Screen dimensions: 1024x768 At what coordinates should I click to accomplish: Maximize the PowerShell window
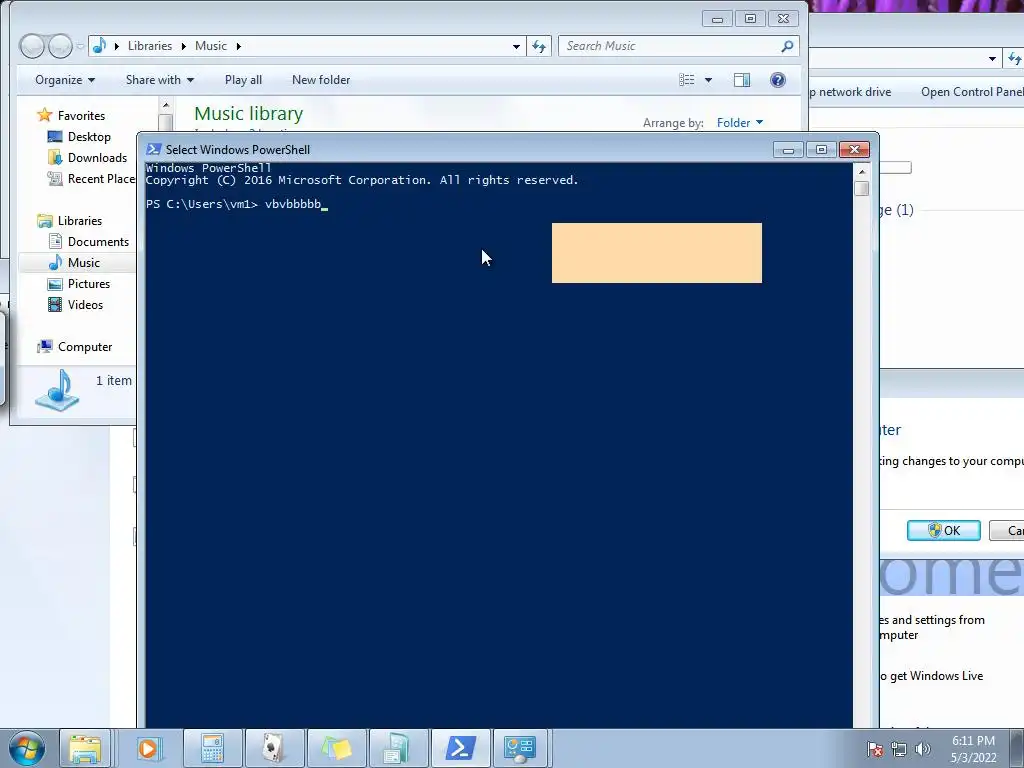(821, 150)
